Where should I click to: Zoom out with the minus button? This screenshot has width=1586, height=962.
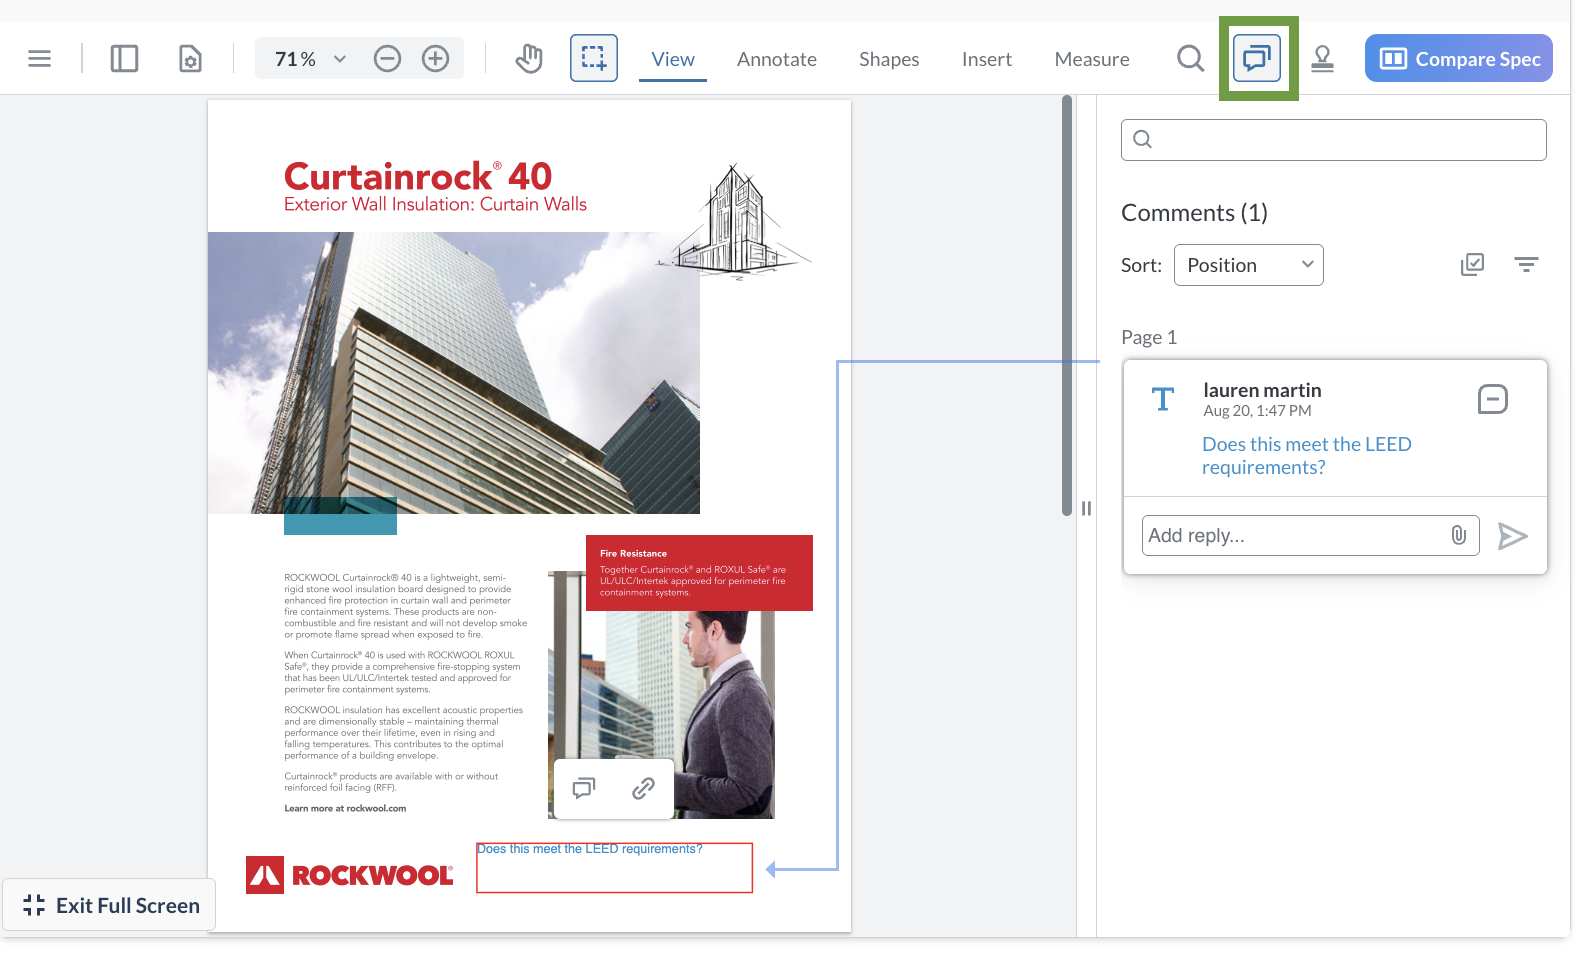[x=387, y=59]
